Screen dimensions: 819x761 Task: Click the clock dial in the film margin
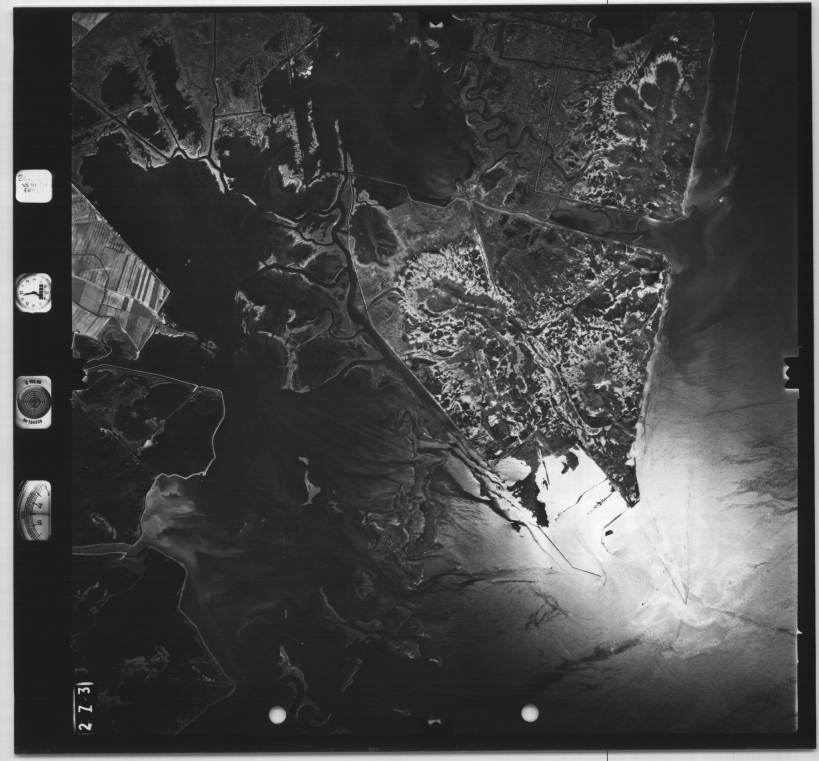coord(34,293)
